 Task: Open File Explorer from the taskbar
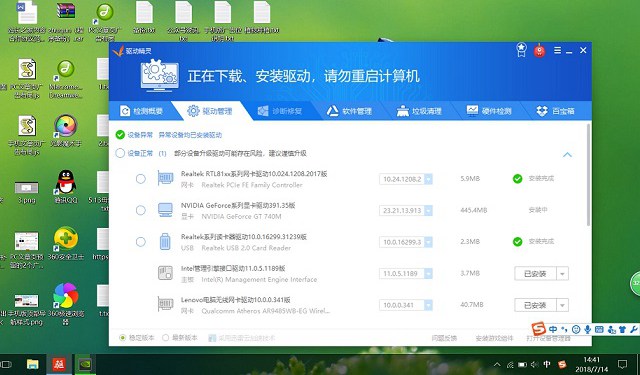[33, 364]
